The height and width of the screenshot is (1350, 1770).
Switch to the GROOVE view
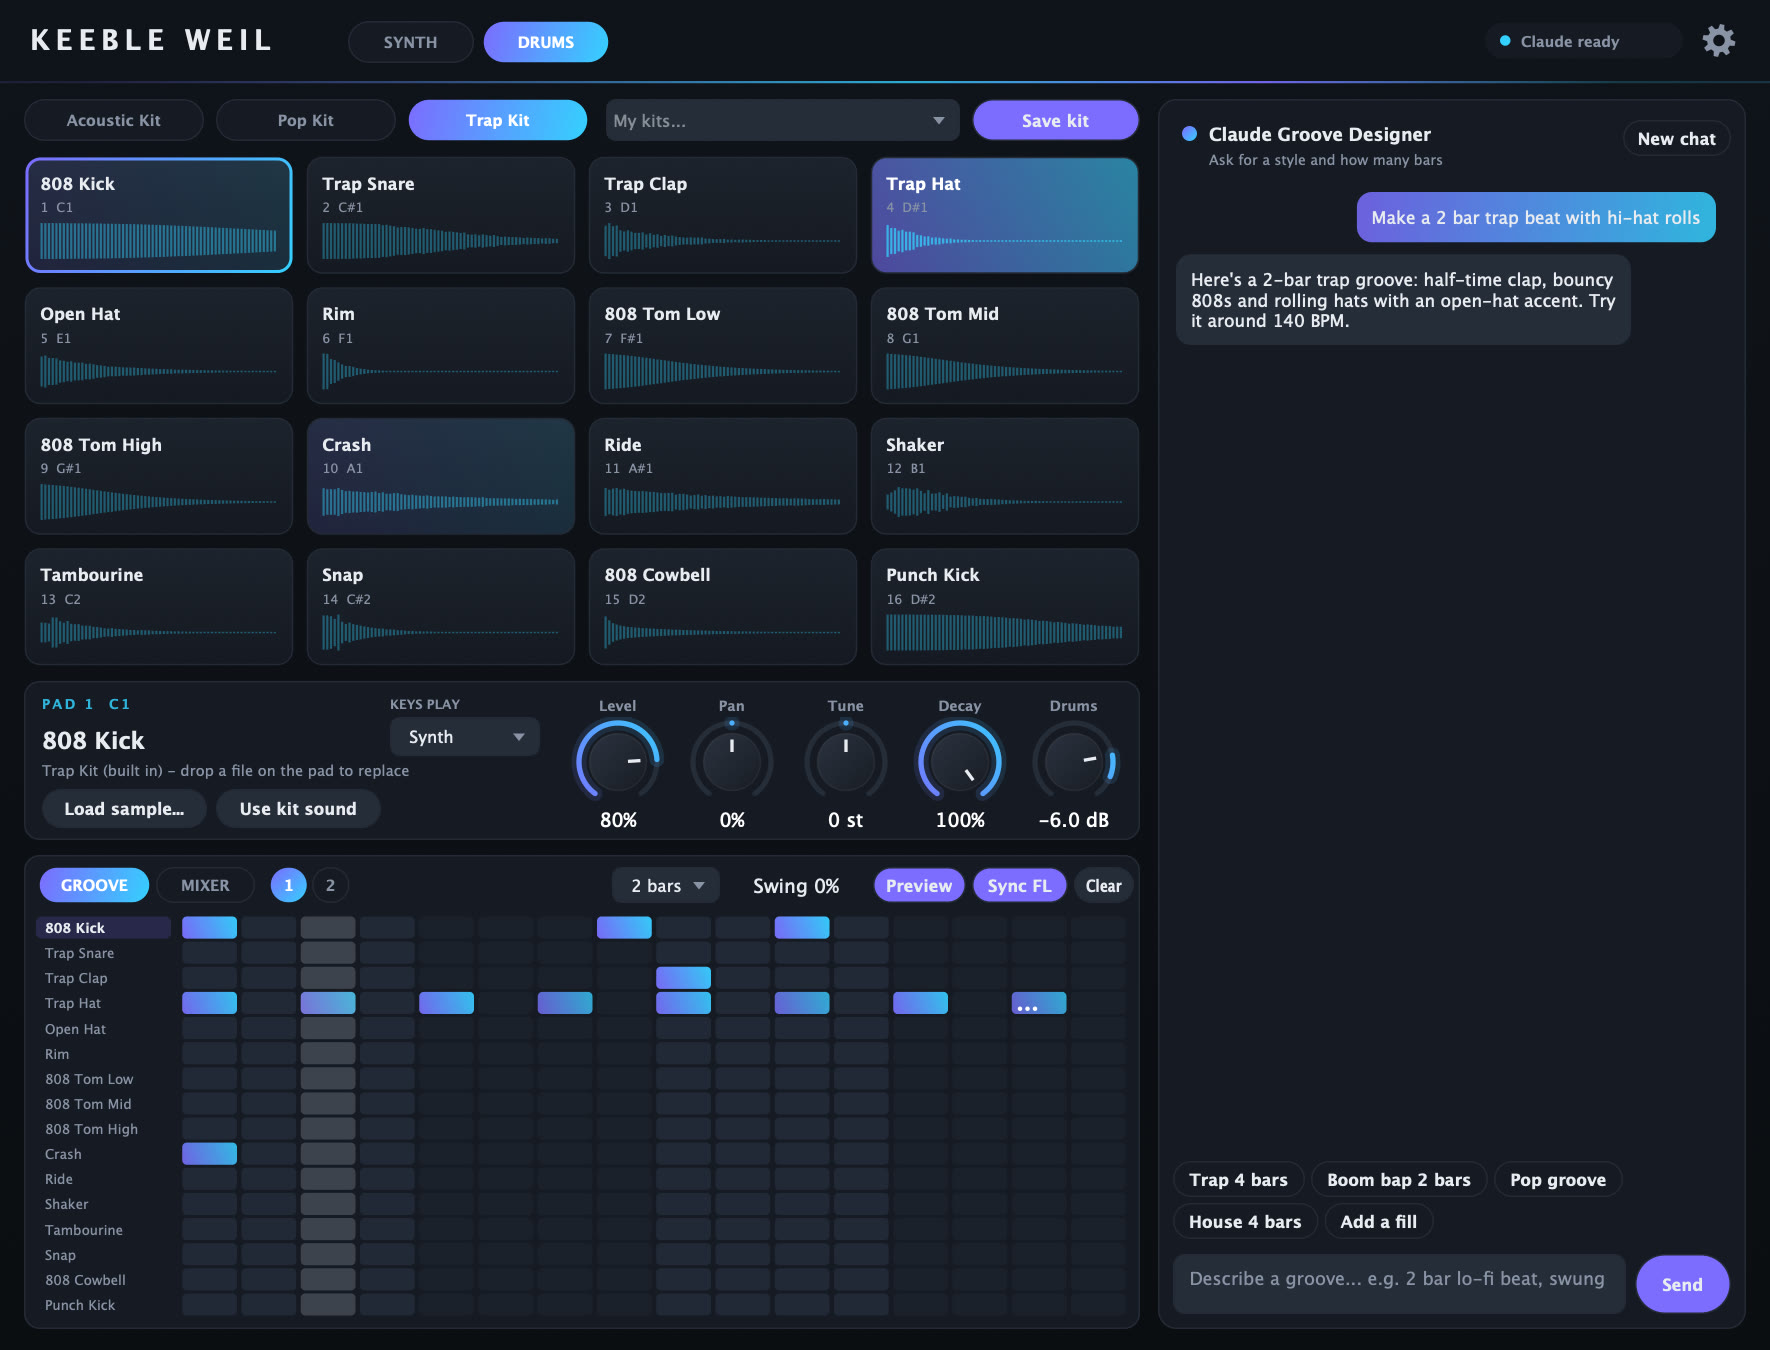94,885
